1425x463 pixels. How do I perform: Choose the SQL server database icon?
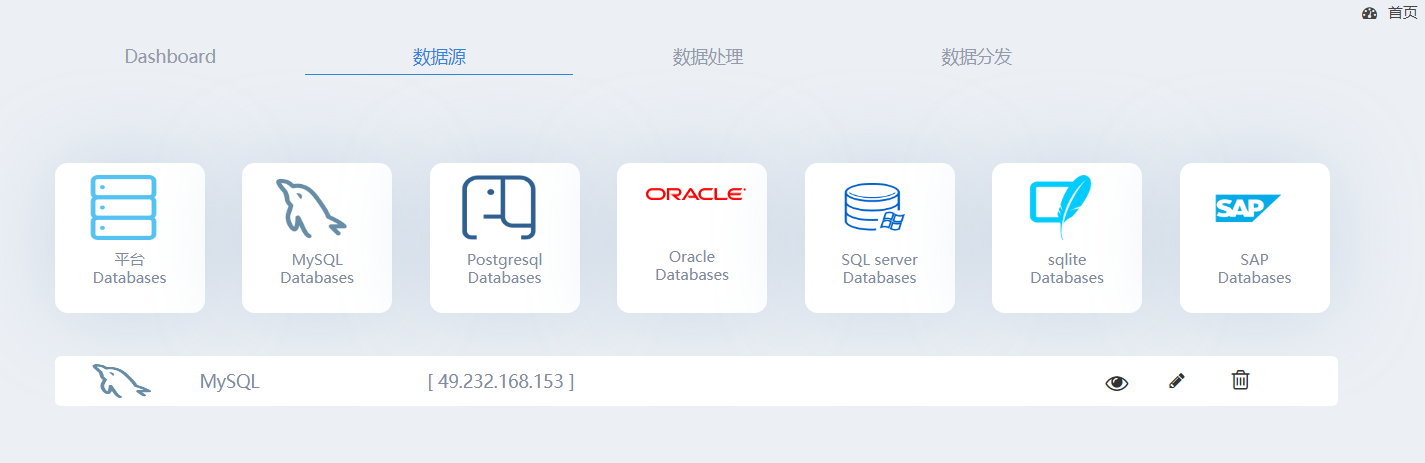click(874, 208)
